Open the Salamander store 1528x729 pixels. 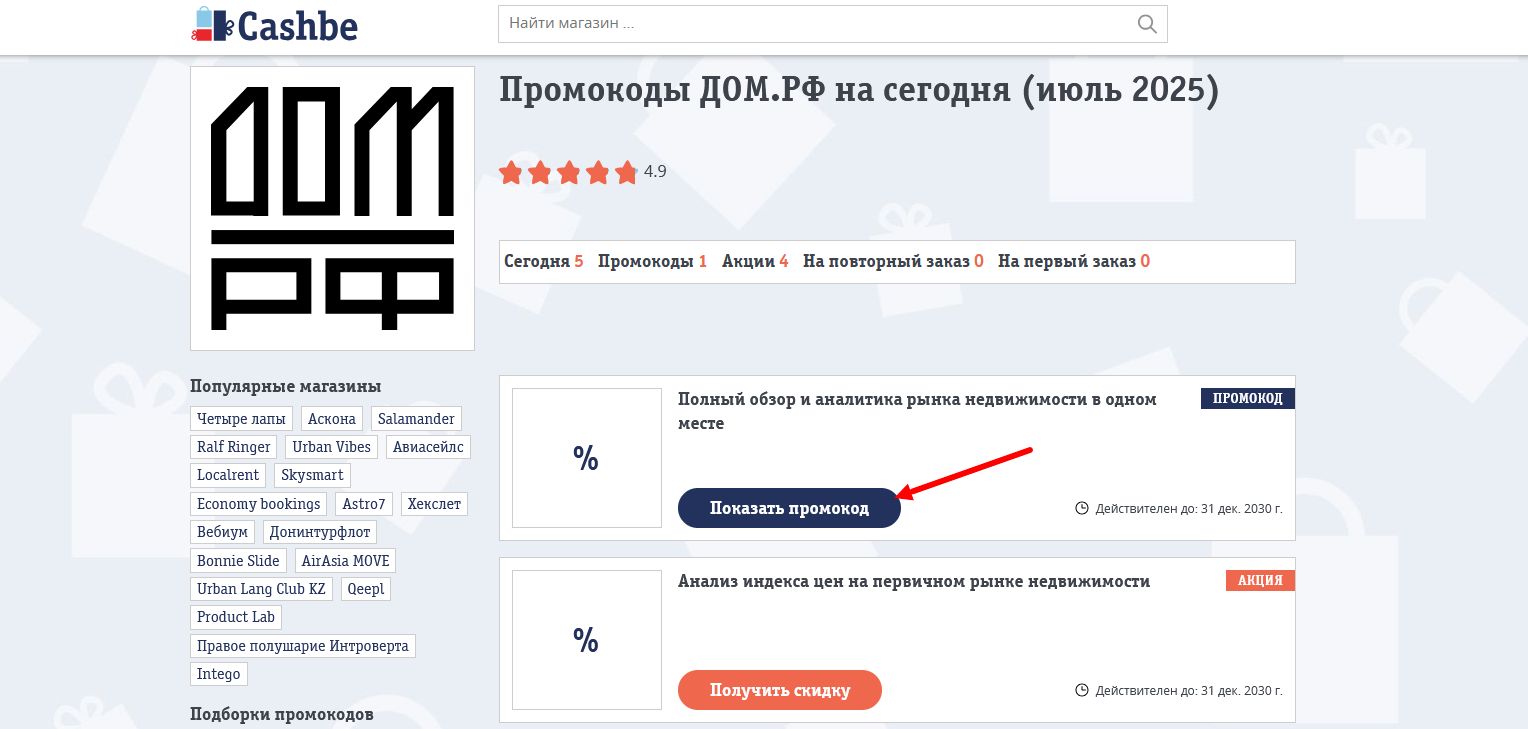click(416, 419)
